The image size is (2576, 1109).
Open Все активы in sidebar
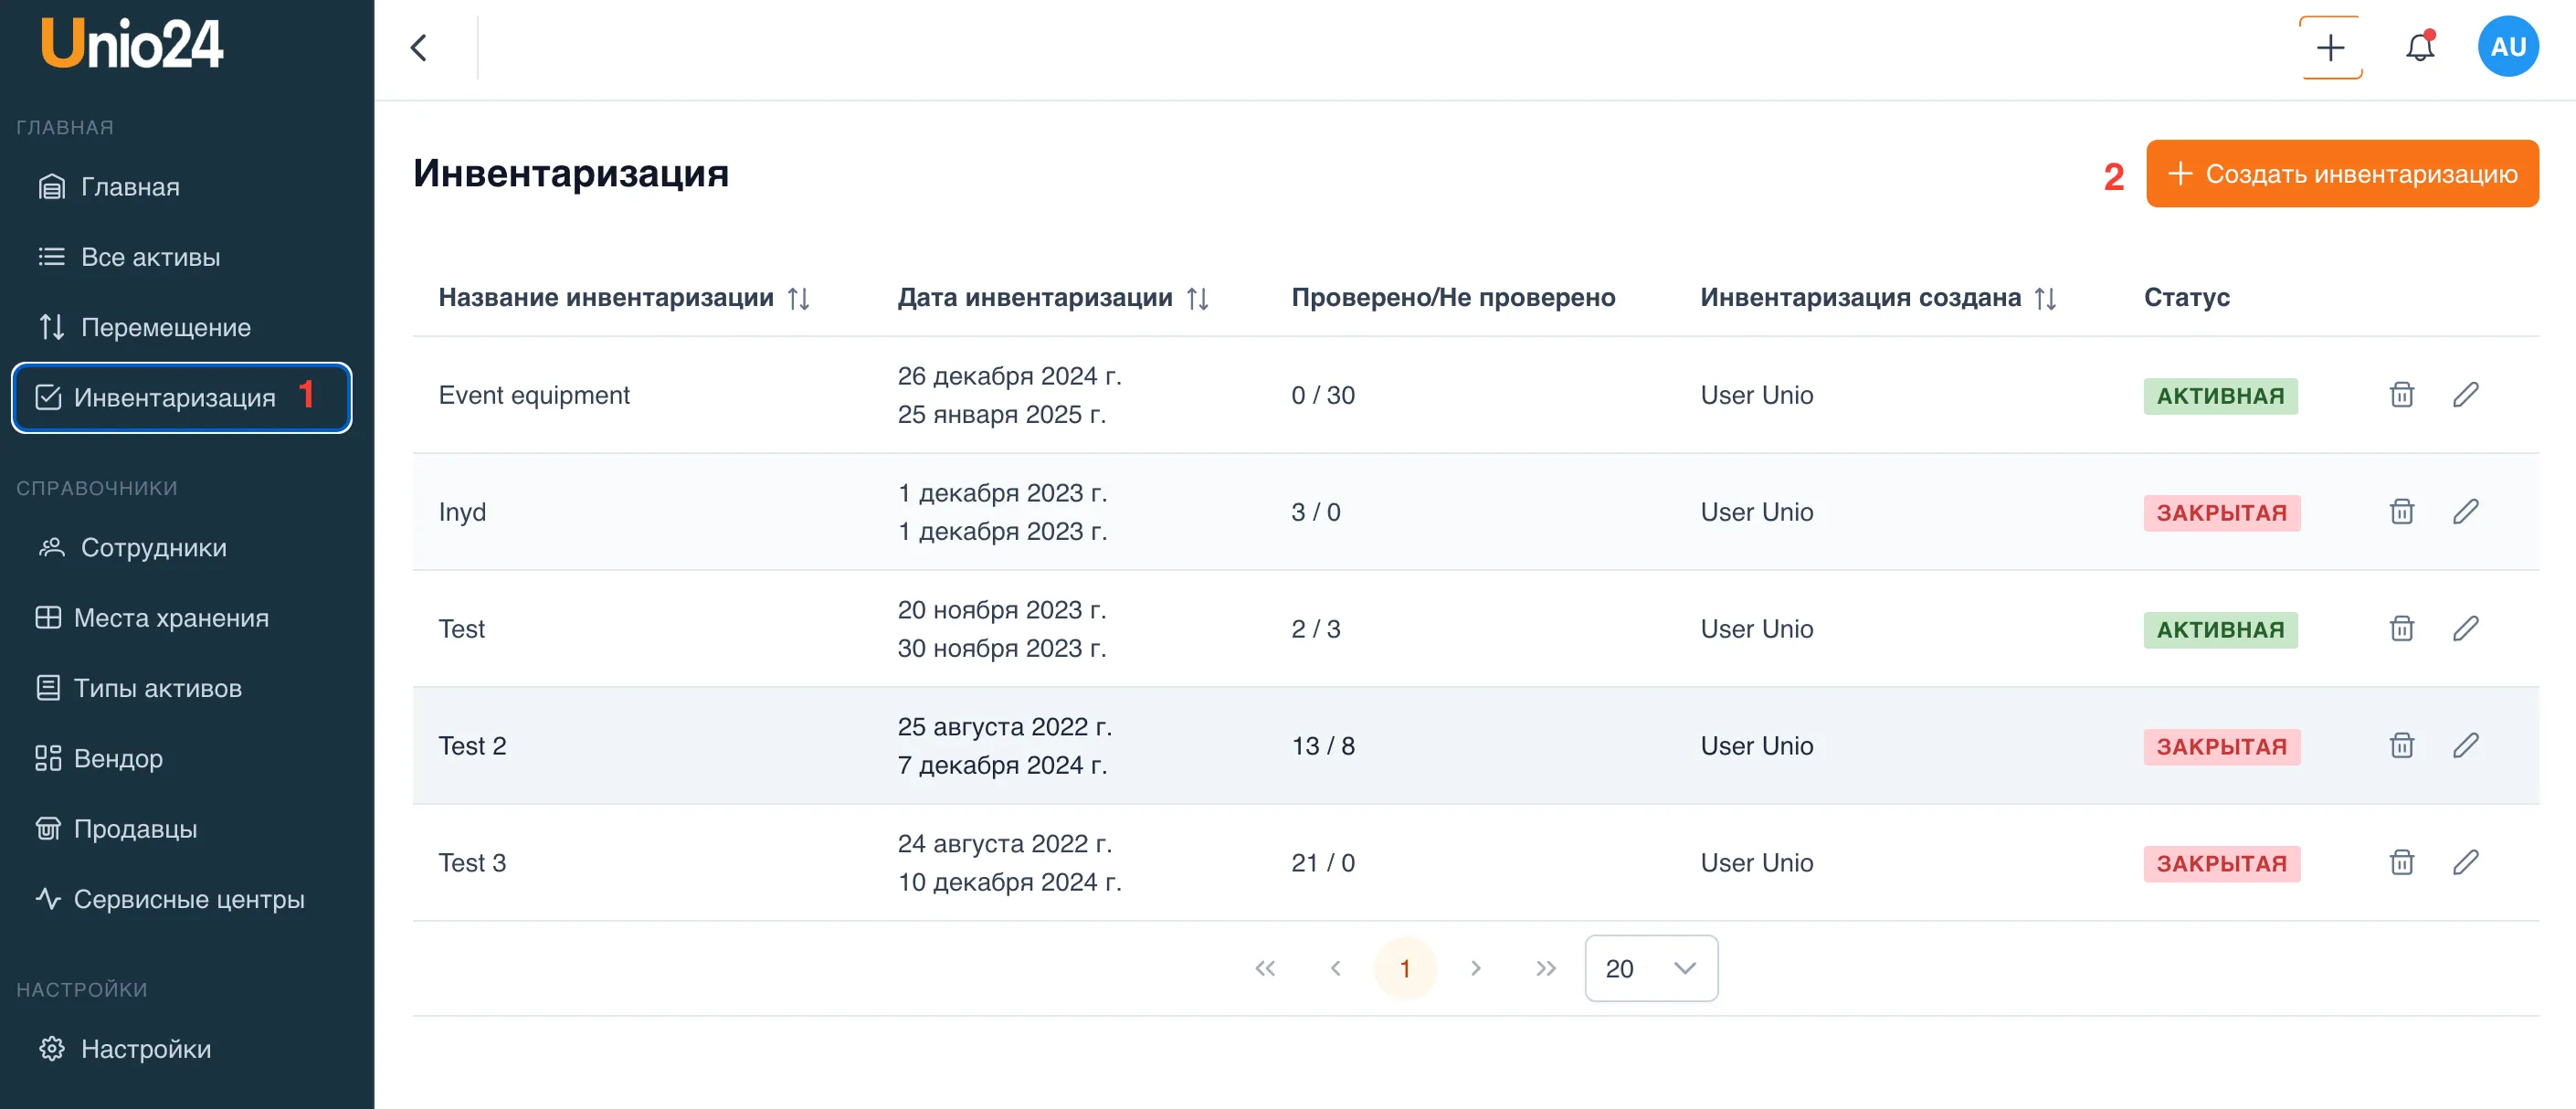coord(150,257)
